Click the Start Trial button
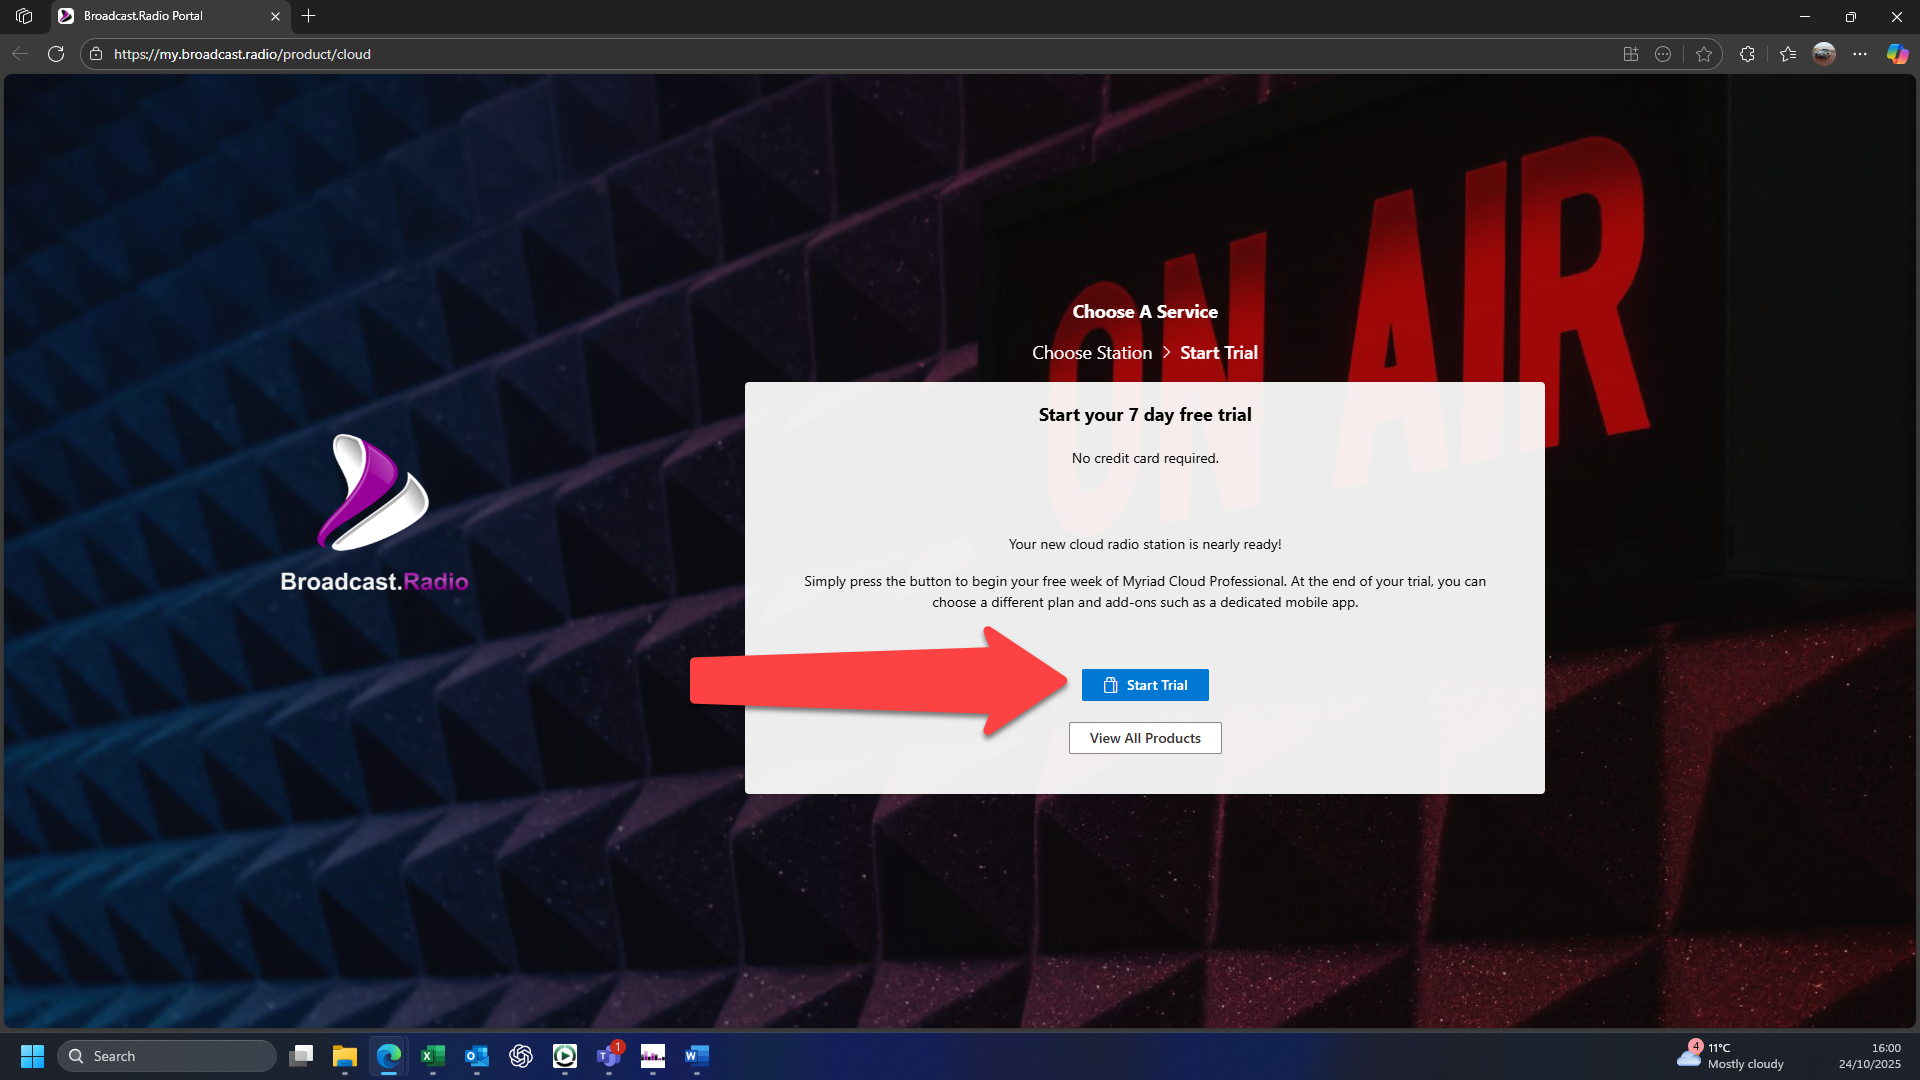Screen dimensions: 1920x1080 [1144, 685]
